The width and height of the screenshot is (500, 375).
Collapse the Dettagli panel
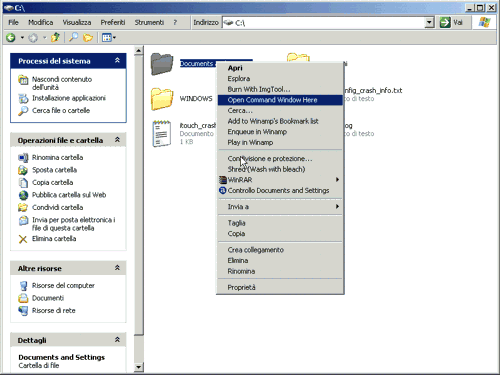click(117, 340)
